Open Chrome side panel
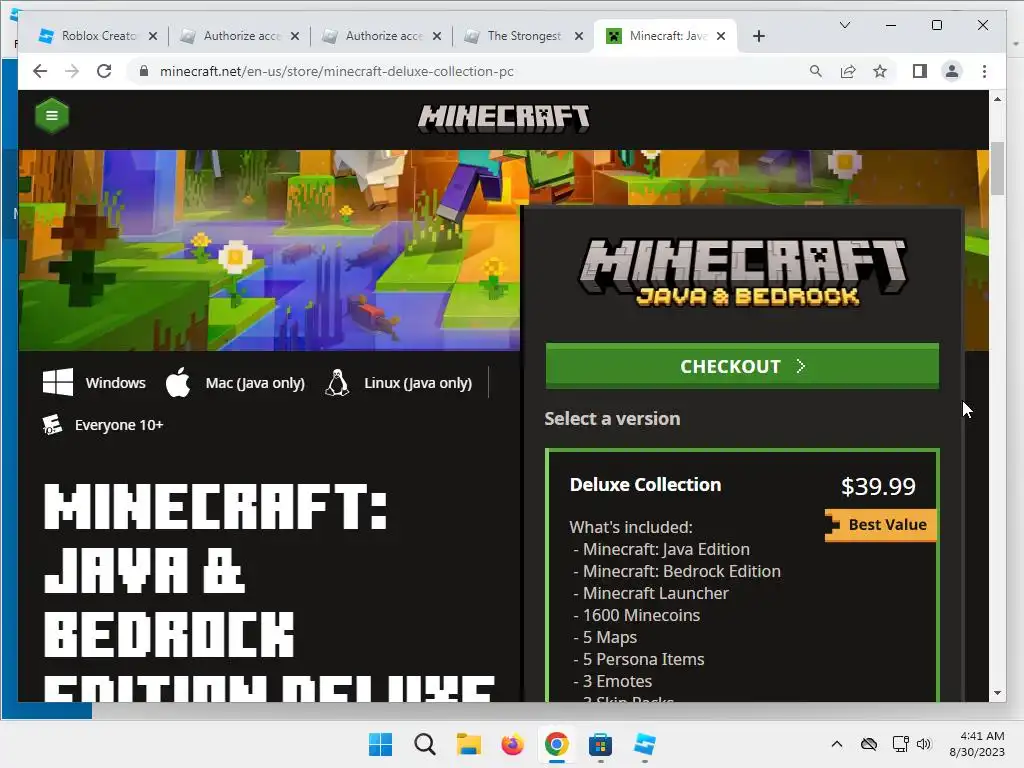Image resolution: width=1024 pixels, height=768 pixels. point(920,71)
